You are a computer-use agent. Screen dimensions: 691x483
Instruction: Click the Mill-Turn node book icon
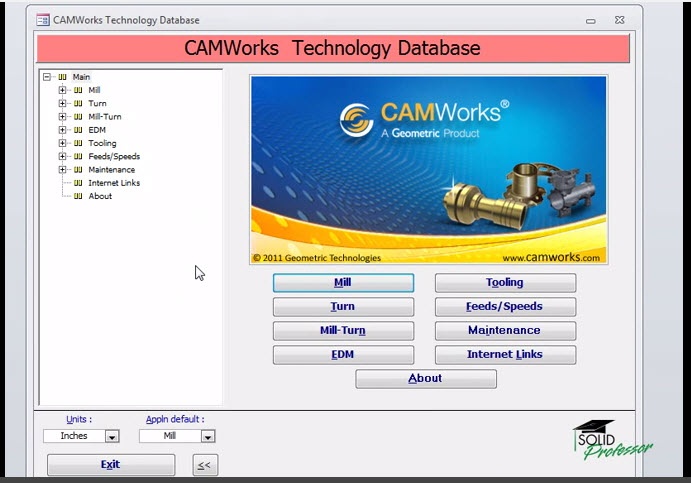[x=78, y=117]
